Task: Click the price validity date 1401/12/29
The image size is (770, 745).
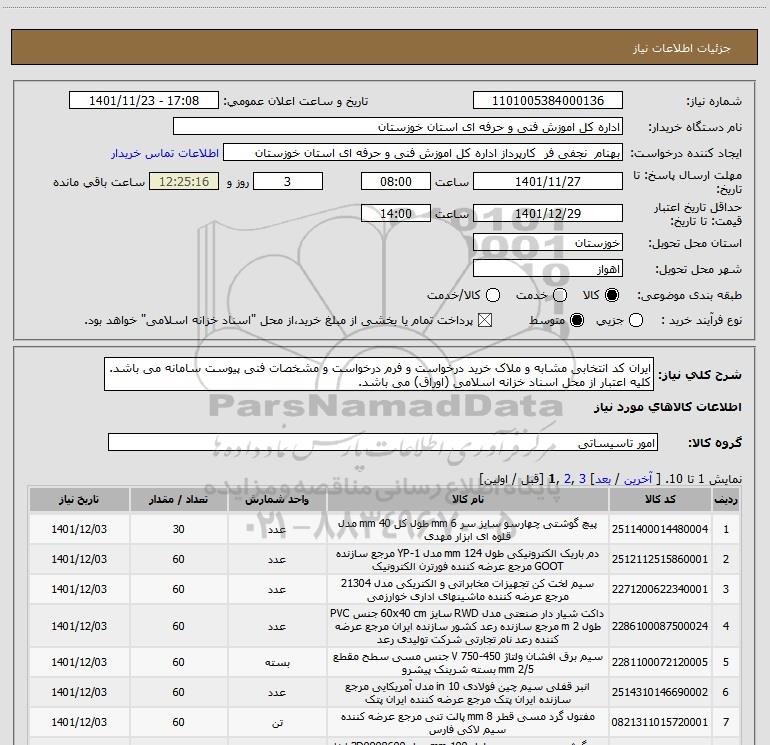Action: 548,213
